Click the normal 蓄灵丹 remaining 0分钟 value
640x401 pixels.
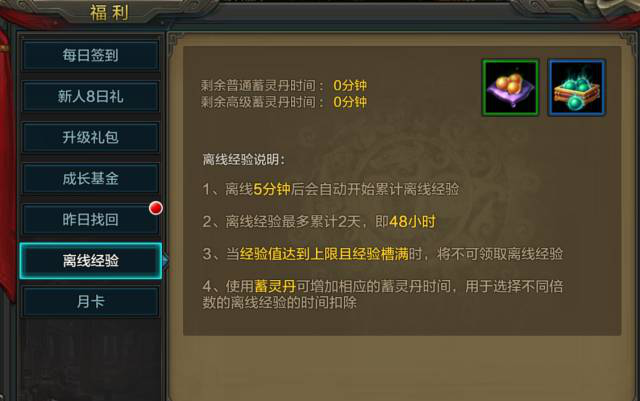350,85
